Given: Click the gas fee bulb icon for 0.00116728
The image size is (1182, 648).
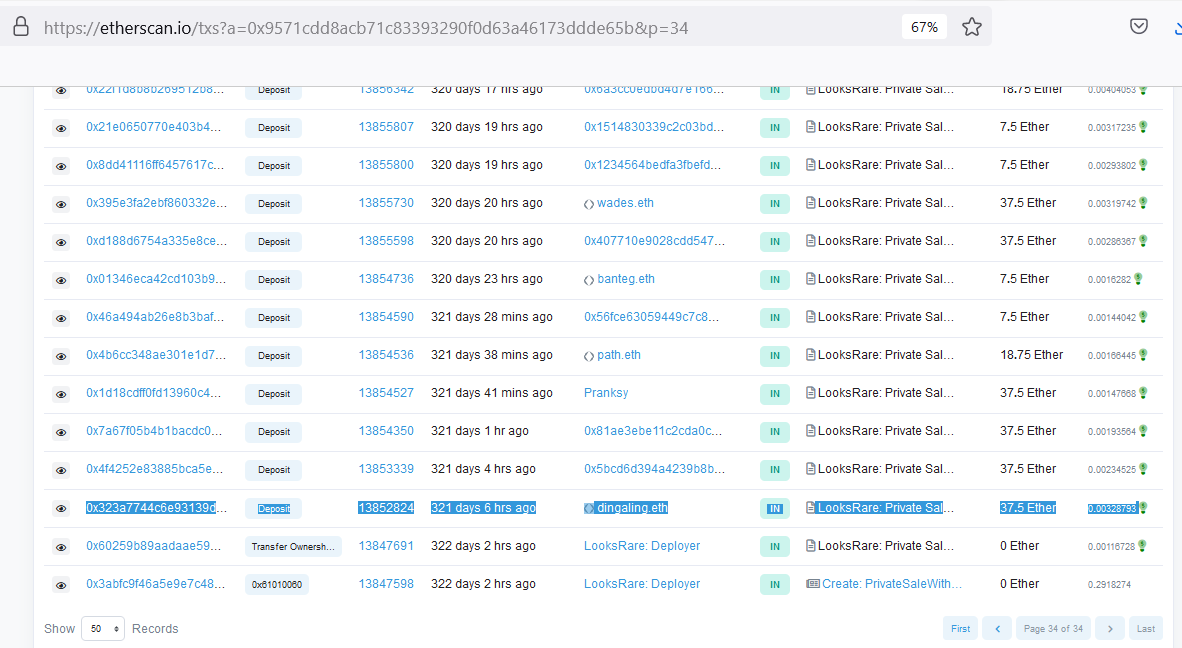Looking at the screenshot, I should [x=1142, y=546].
